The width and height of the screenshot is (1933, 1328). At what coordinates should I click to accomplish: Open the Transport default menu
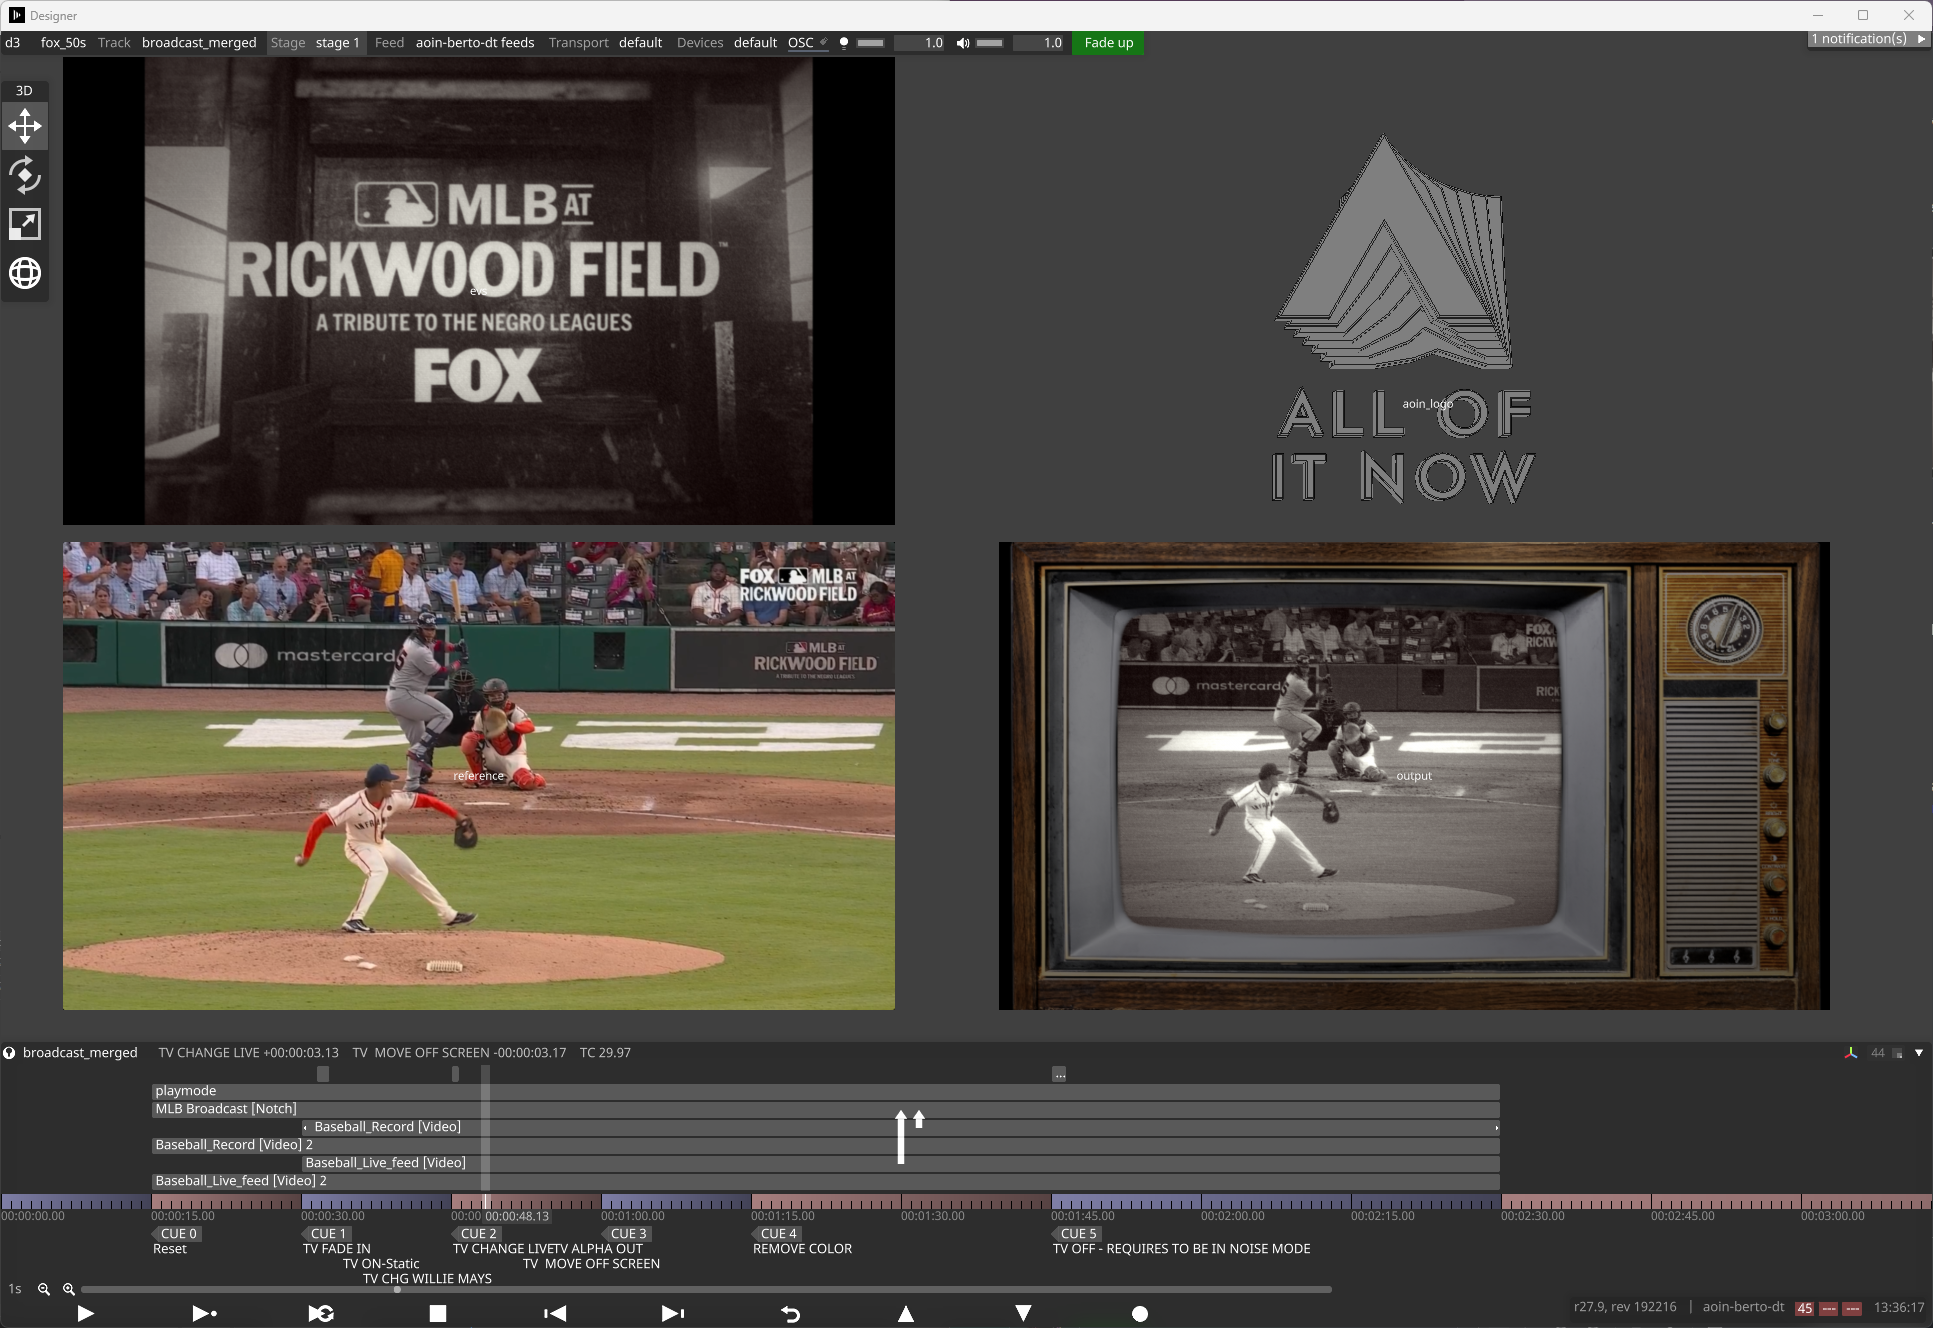point(605,42)
